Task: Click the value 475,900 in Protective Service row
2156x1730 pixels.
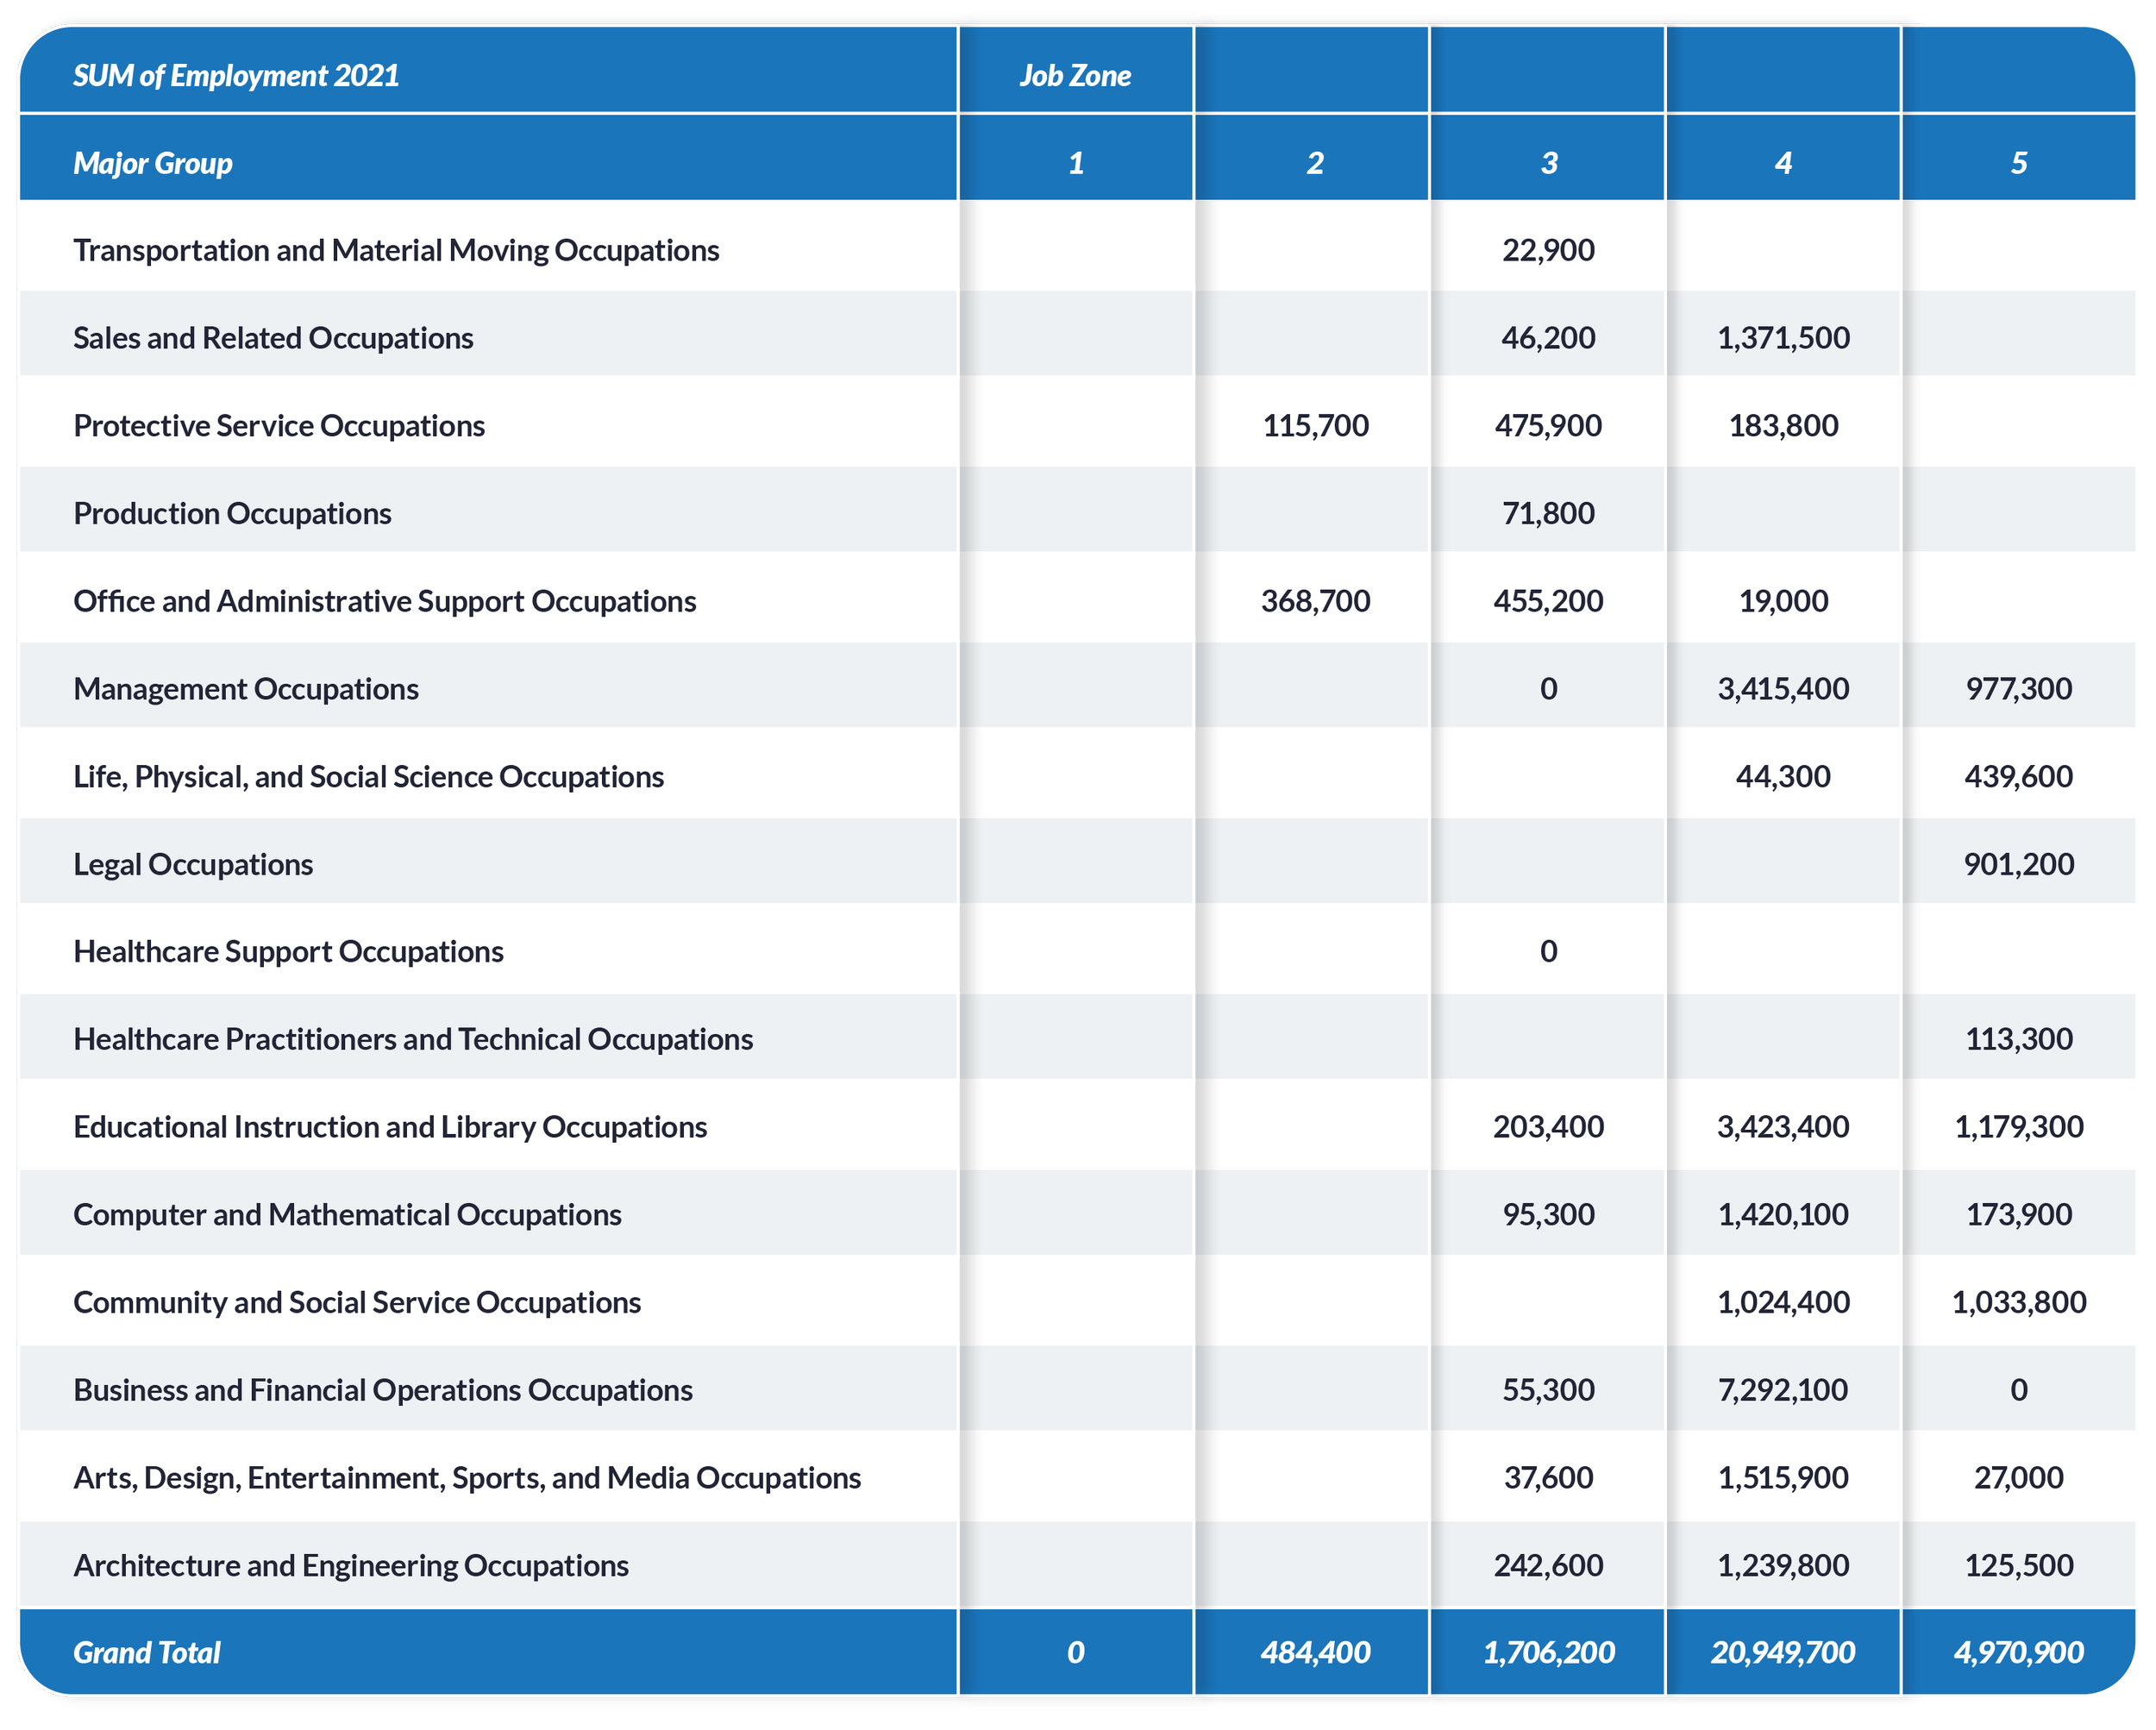Action: pos(1548,426)
